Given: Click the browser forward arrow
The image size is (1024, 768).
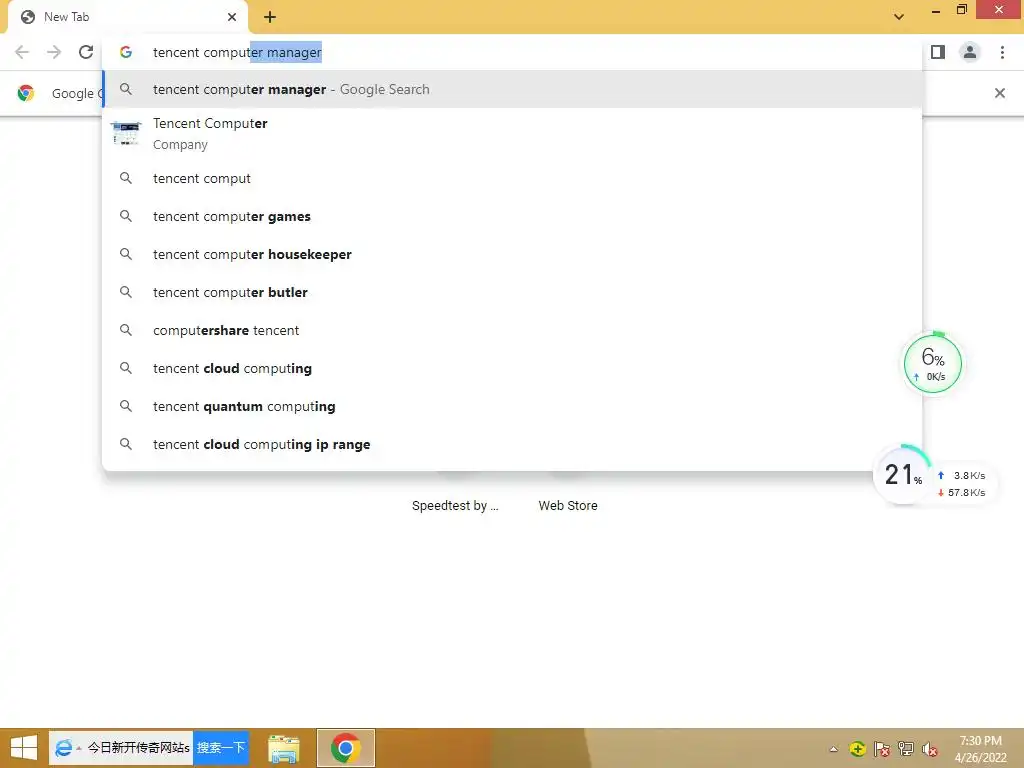Looking at the screenshot, I should tap(54, 52).
